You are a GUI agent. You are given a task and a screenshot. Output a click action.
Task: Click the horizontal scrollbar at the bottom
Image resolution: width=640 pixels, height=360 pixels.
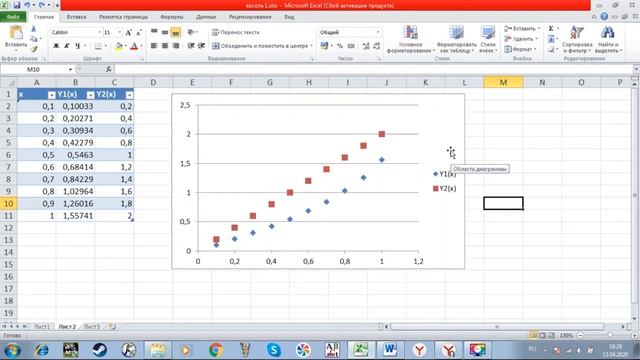(x=497, y=327)
